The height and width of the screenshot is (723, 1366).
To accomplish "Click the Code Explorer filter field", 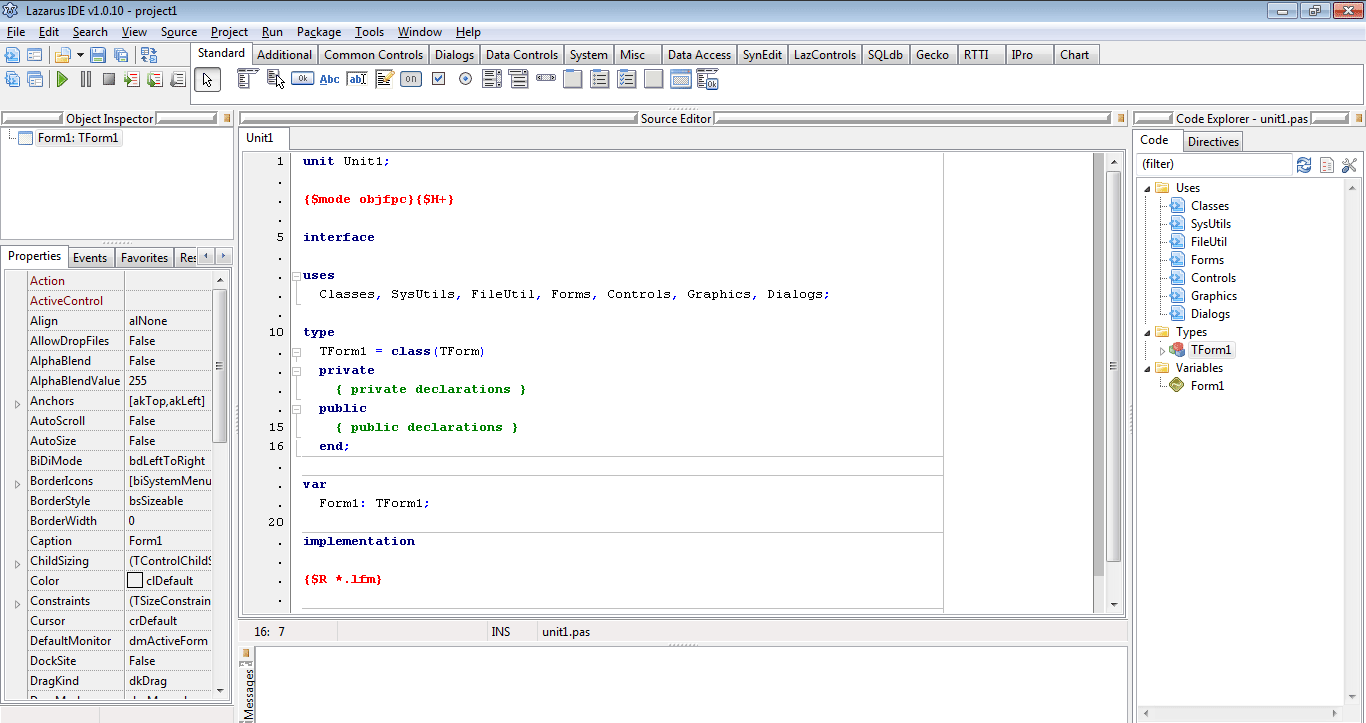I will (1214, 164).
